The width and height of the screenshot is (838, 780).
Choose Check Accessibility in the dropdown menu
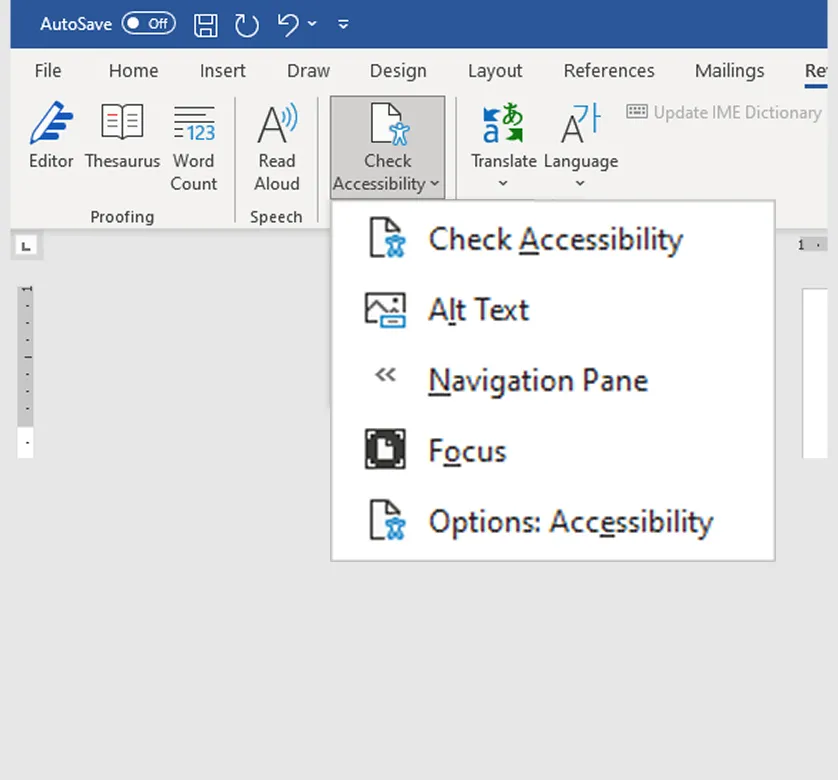pyautogui.click(x=554, y=240)
